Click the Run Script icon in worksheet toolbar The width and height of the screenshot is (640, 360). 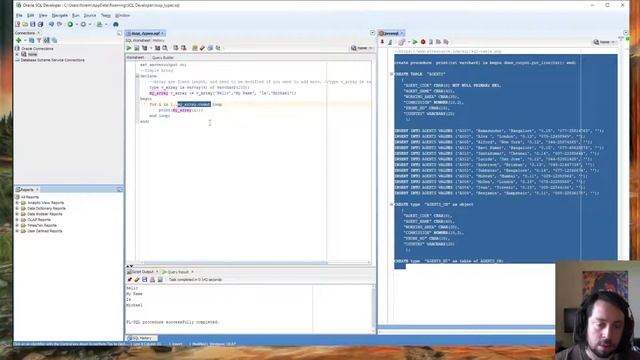click(x=137, y=48)
